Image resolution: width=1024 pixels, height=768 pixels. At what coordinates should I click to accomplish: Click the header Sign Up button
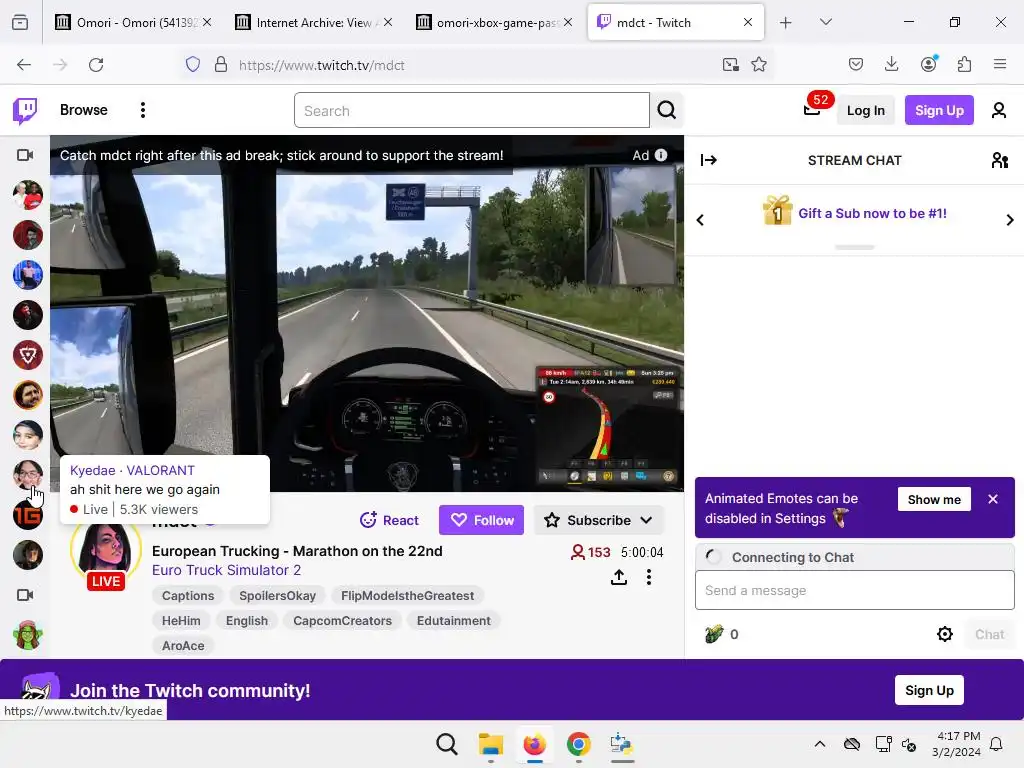939,110
